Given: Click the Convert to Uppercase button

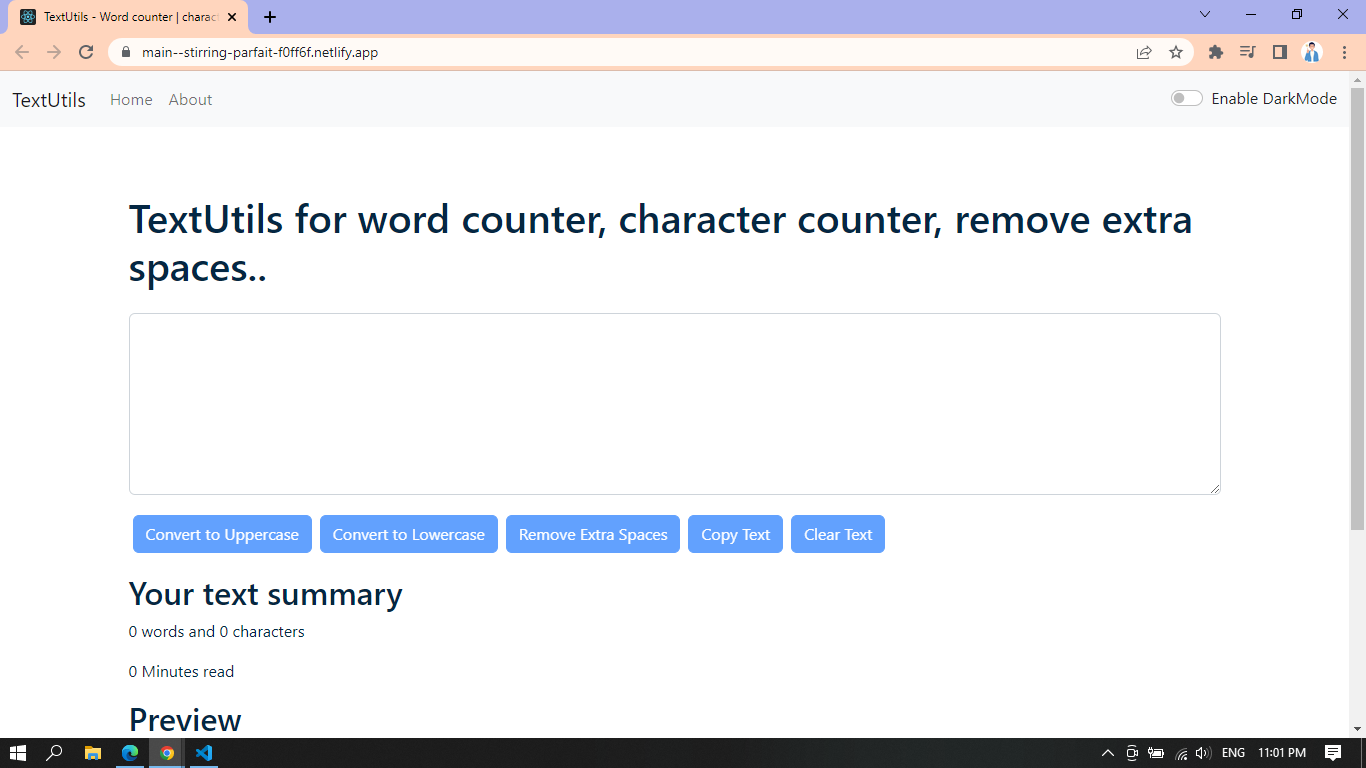Looking at the screenshot, I should point(222,534).
